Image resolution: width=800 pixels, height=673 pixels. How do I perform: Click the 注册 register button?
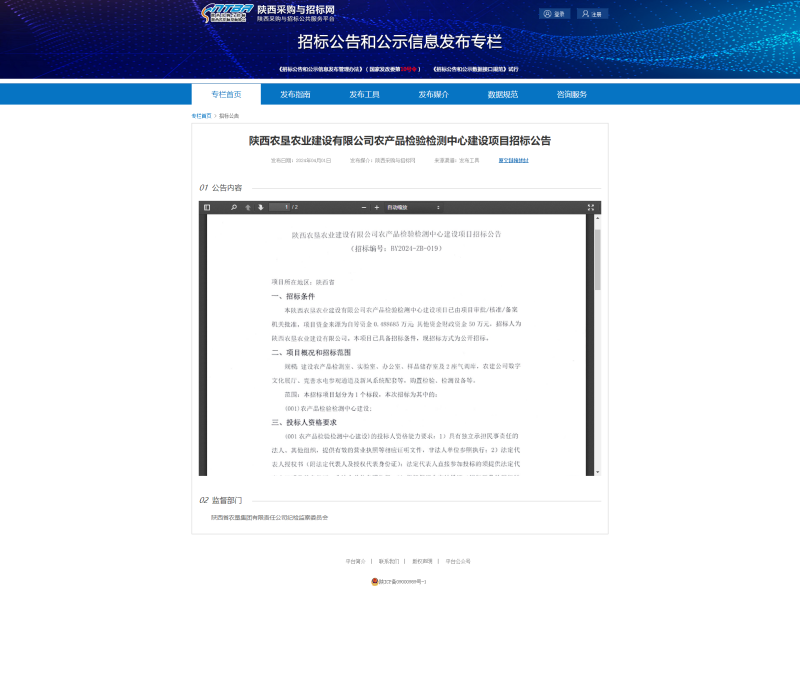[593, 14]
